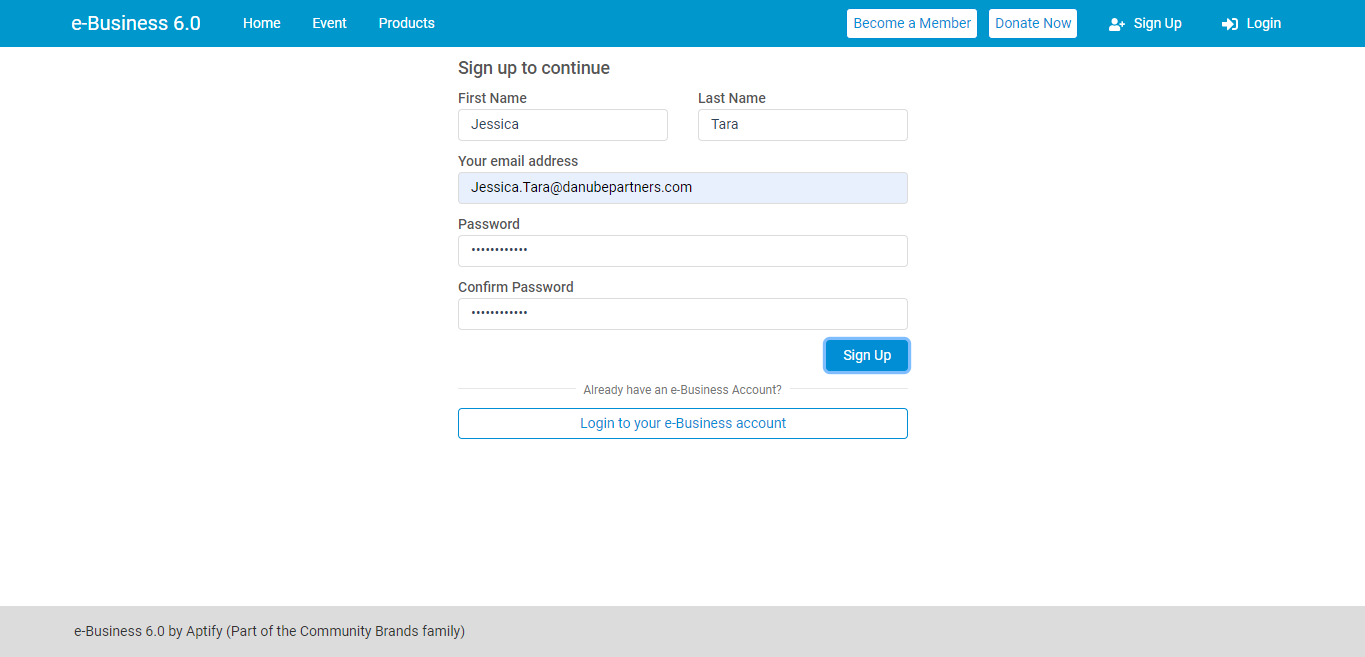Go to the Event page
The width and height of the screenshot is (1365, 657).
tap(329, 23)
